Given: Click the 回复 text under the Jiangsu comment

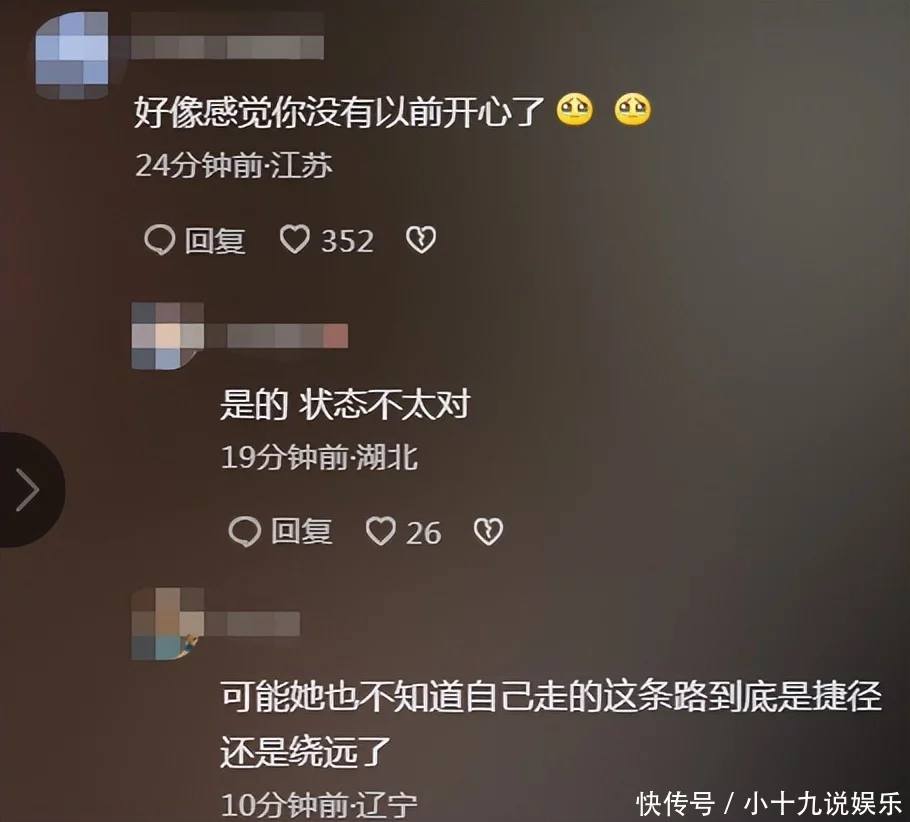Looking at the screenshot, I should click(215, 240).
